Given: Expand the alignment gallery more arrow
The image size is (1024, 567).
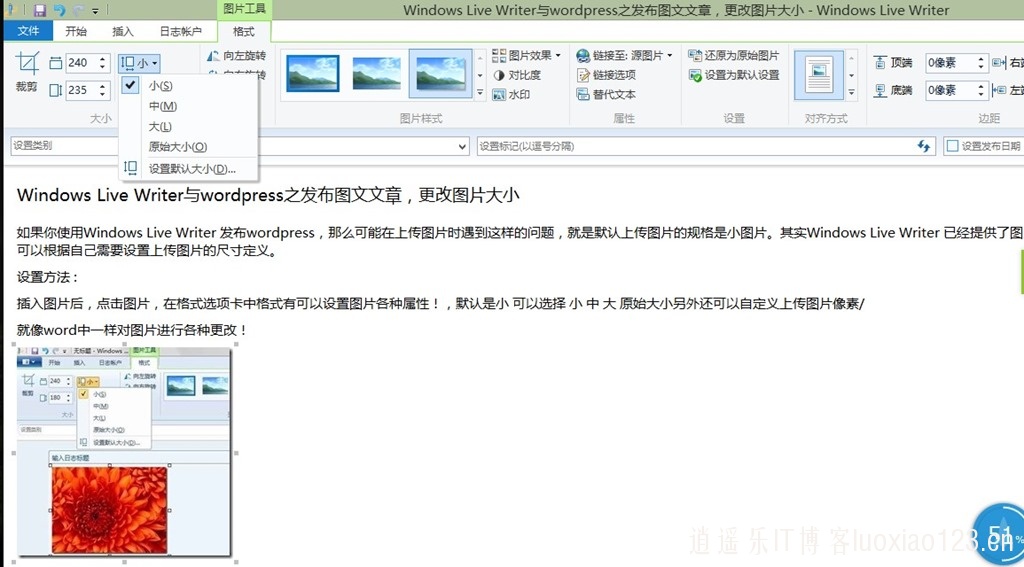Looking at the screenshot, I should tap(852, 93).
